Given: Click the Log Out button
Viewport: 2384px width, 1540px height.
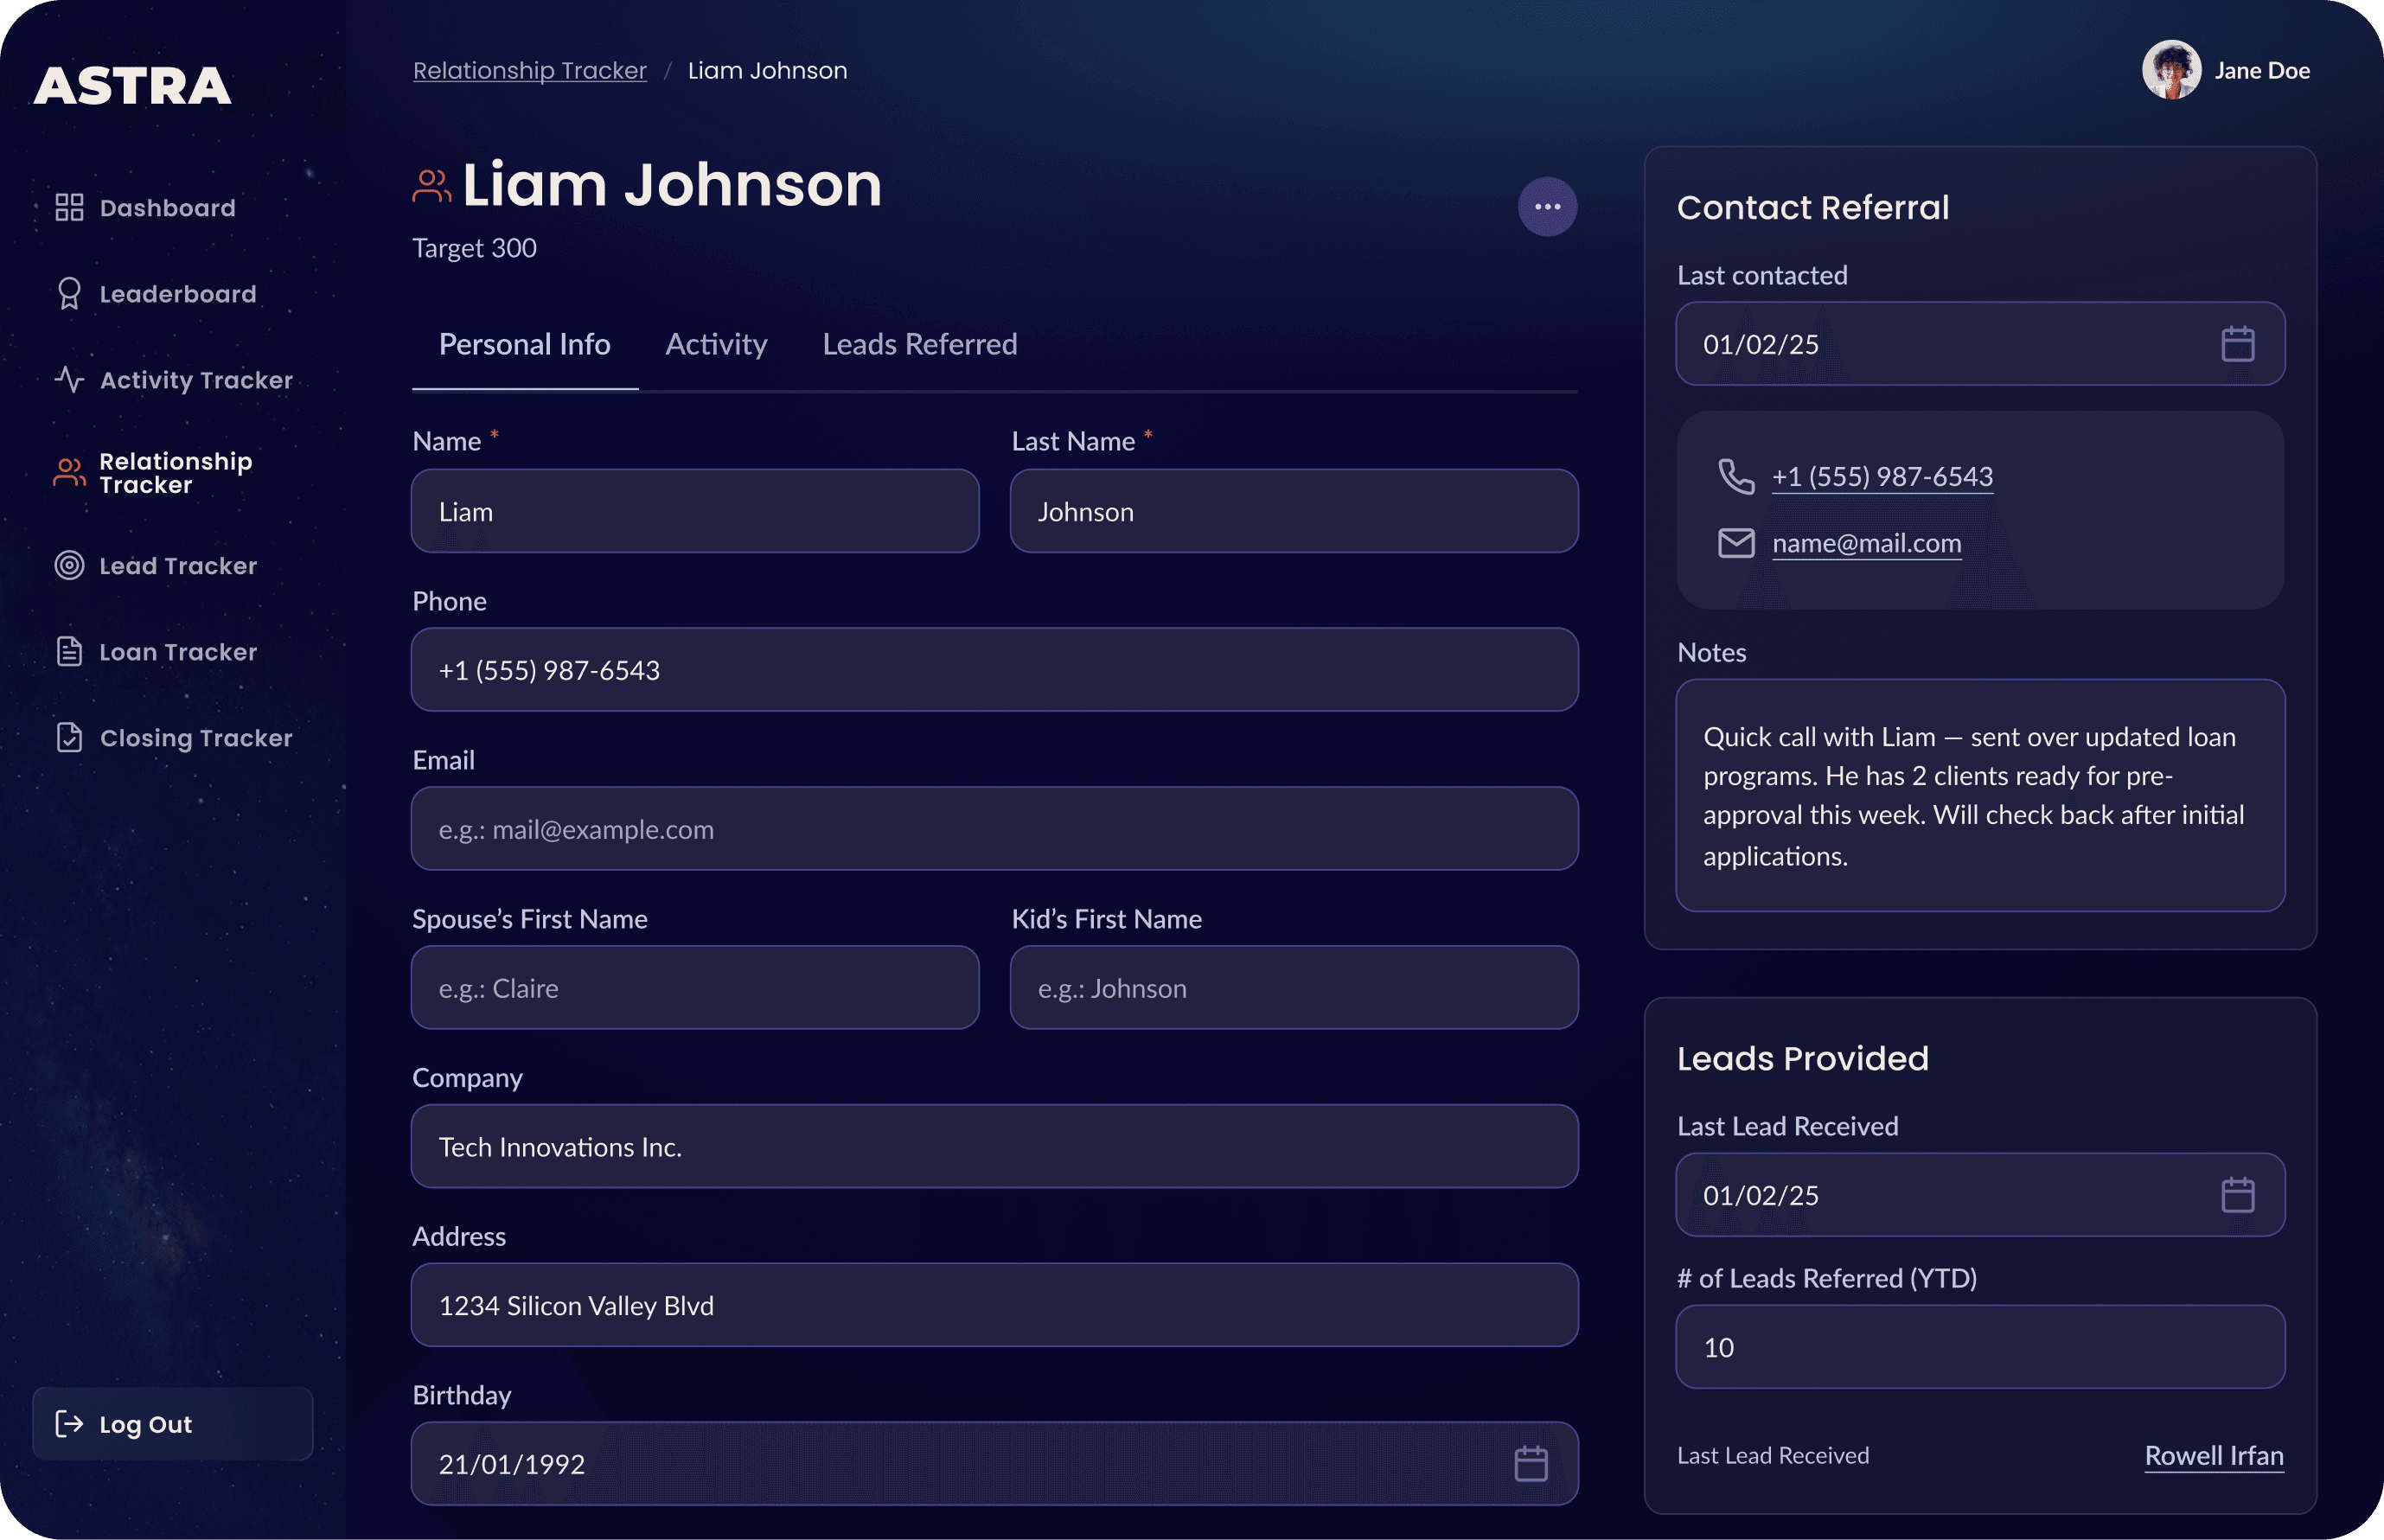Looking at the screenshot, I should [172, 1424].
